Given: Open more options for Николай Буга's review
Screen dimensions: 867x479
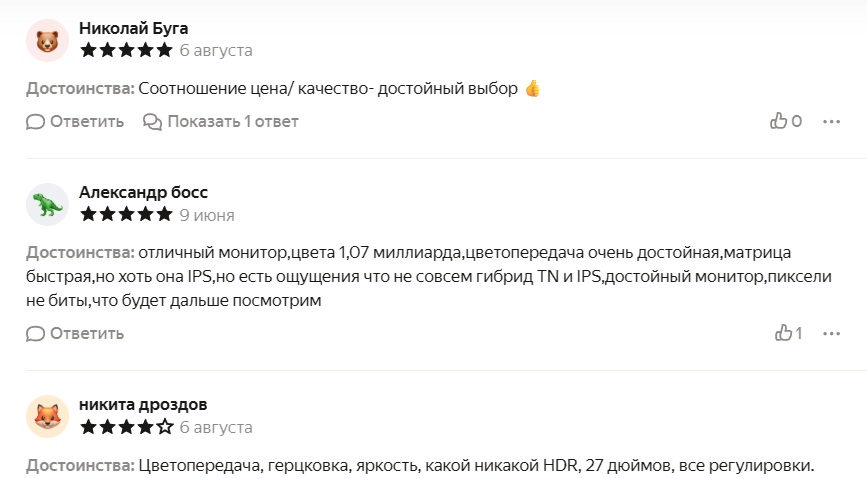Looking at the screenshot, I should coord(831,121).
